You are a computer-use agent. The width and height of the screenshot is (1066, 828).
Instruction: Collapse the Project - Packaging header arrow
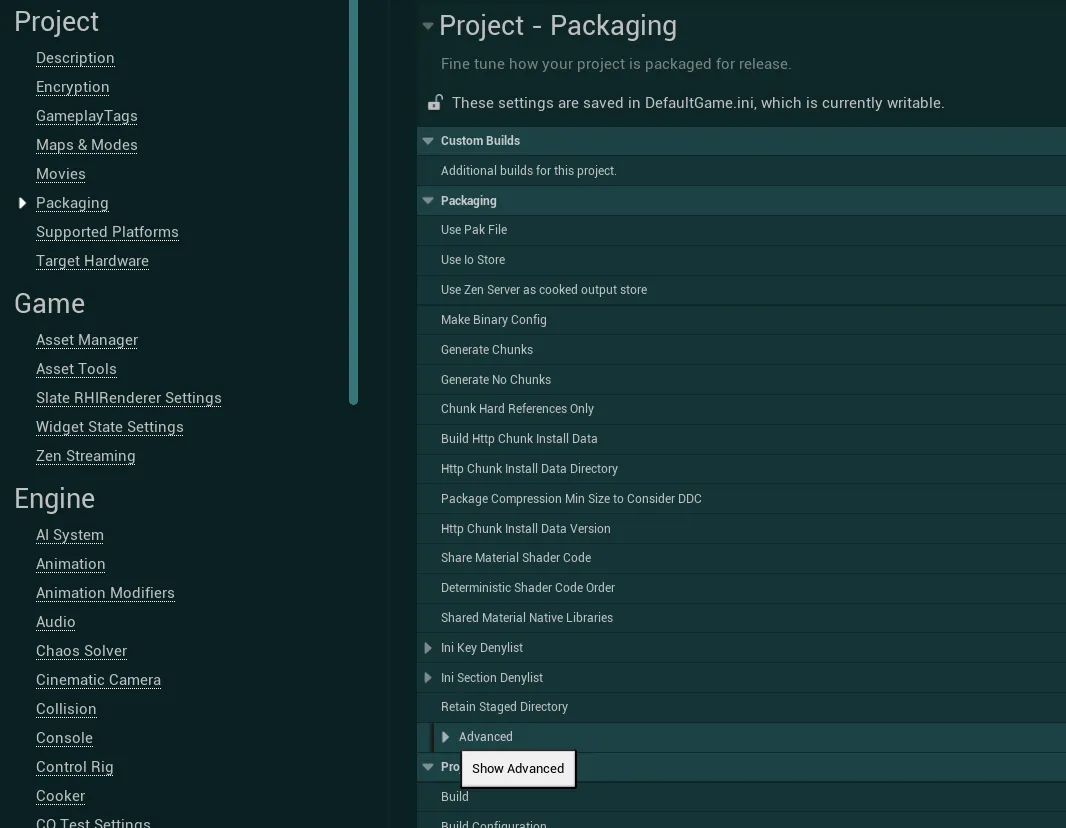coord(428,26)
